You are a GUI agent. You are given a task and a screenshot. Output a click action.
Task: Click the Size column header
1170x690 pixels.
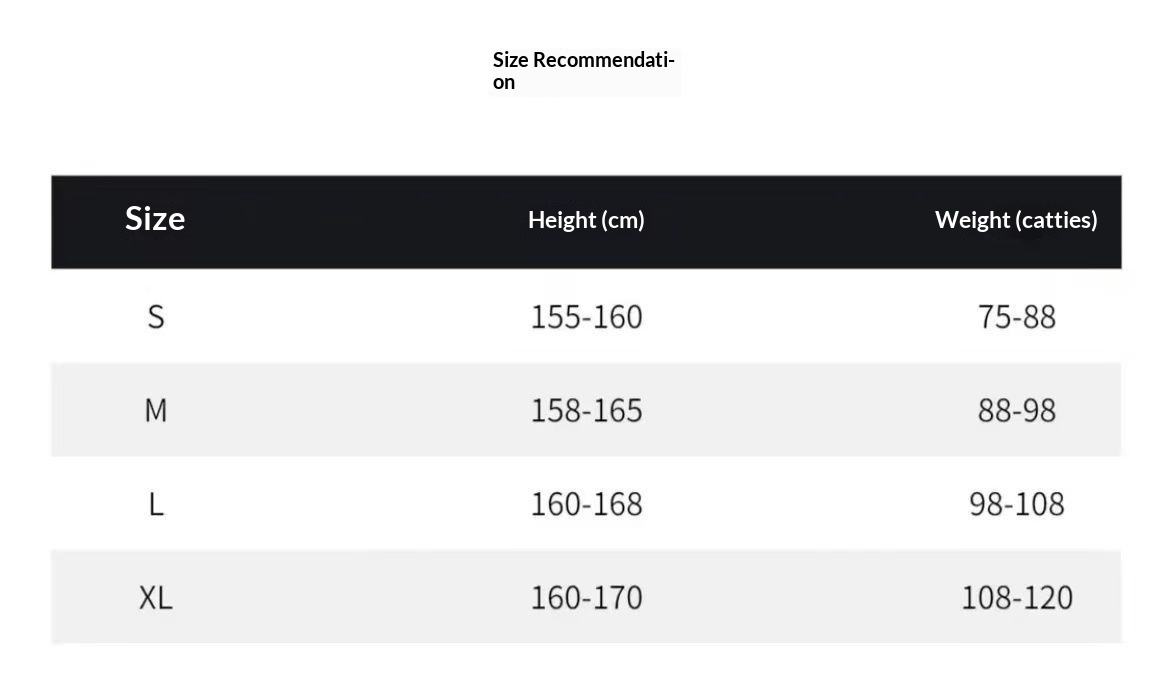(x=155, y=218)
